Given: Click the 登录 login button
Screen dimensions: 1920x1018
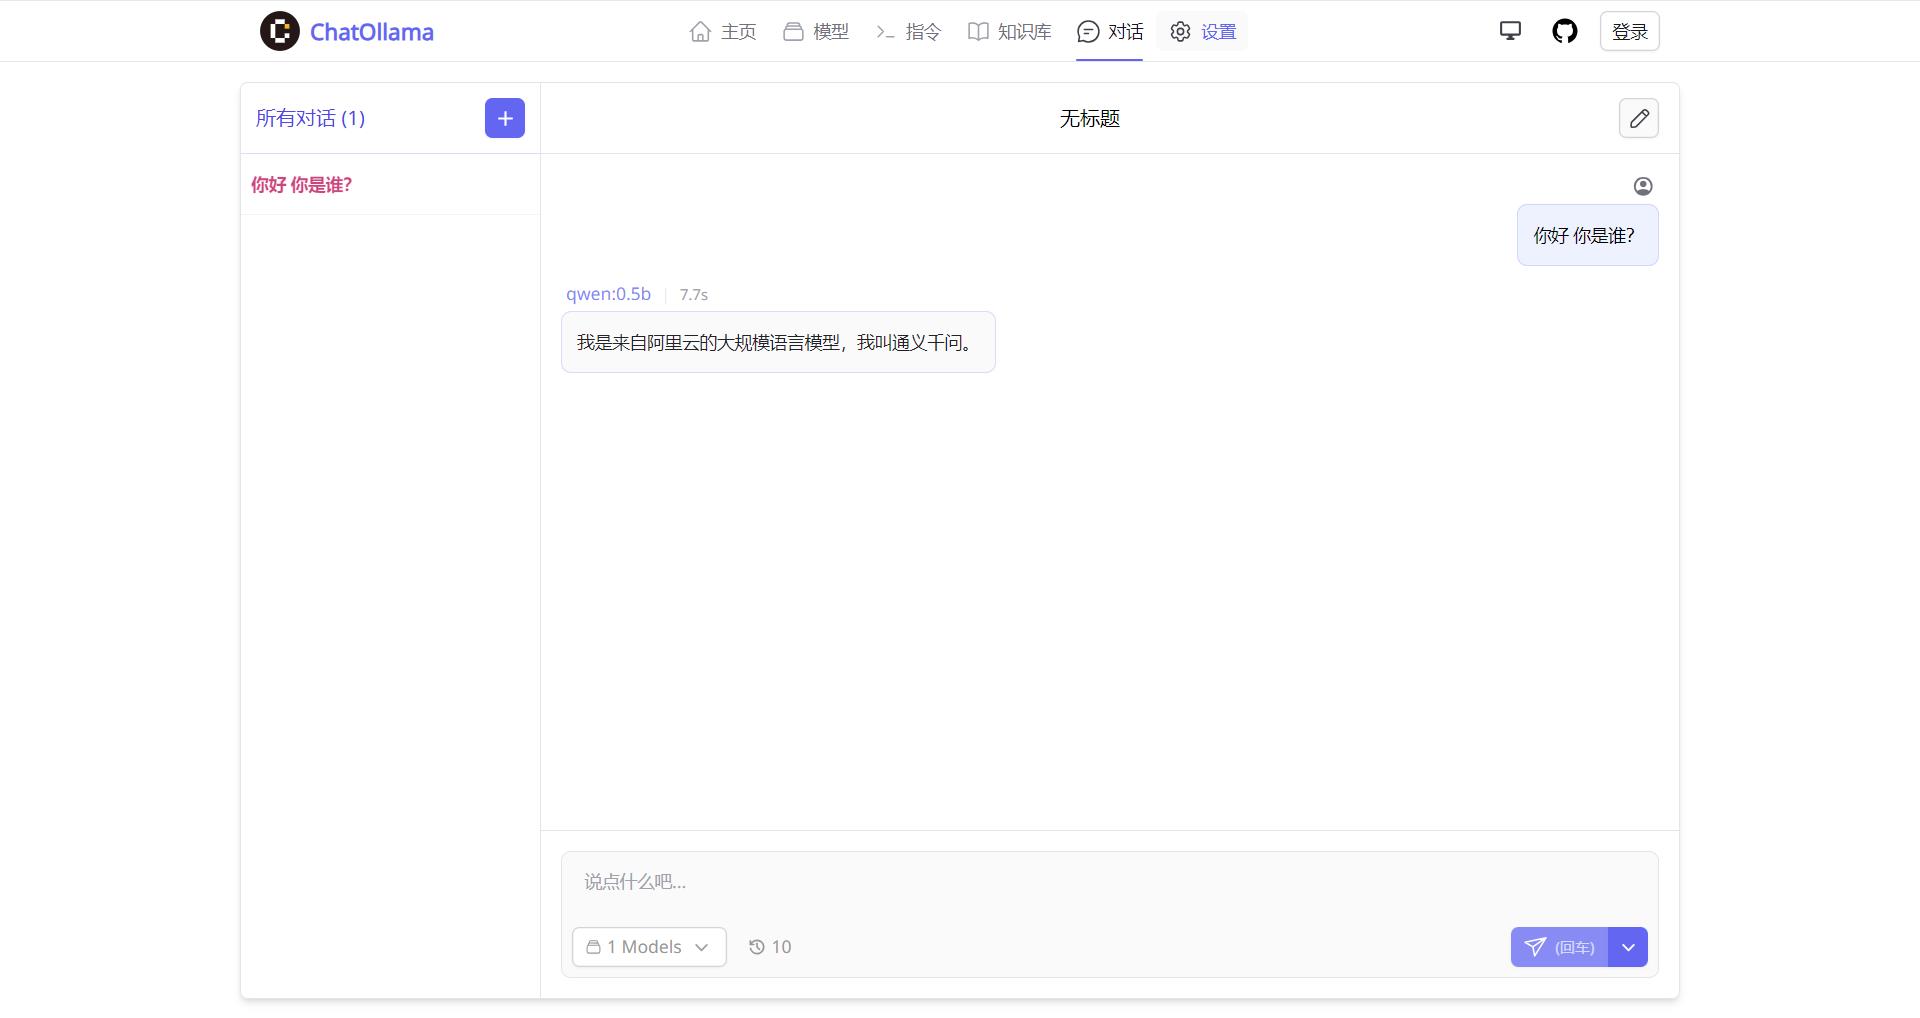Looking at the screenshot, I should click(1630, 31).
